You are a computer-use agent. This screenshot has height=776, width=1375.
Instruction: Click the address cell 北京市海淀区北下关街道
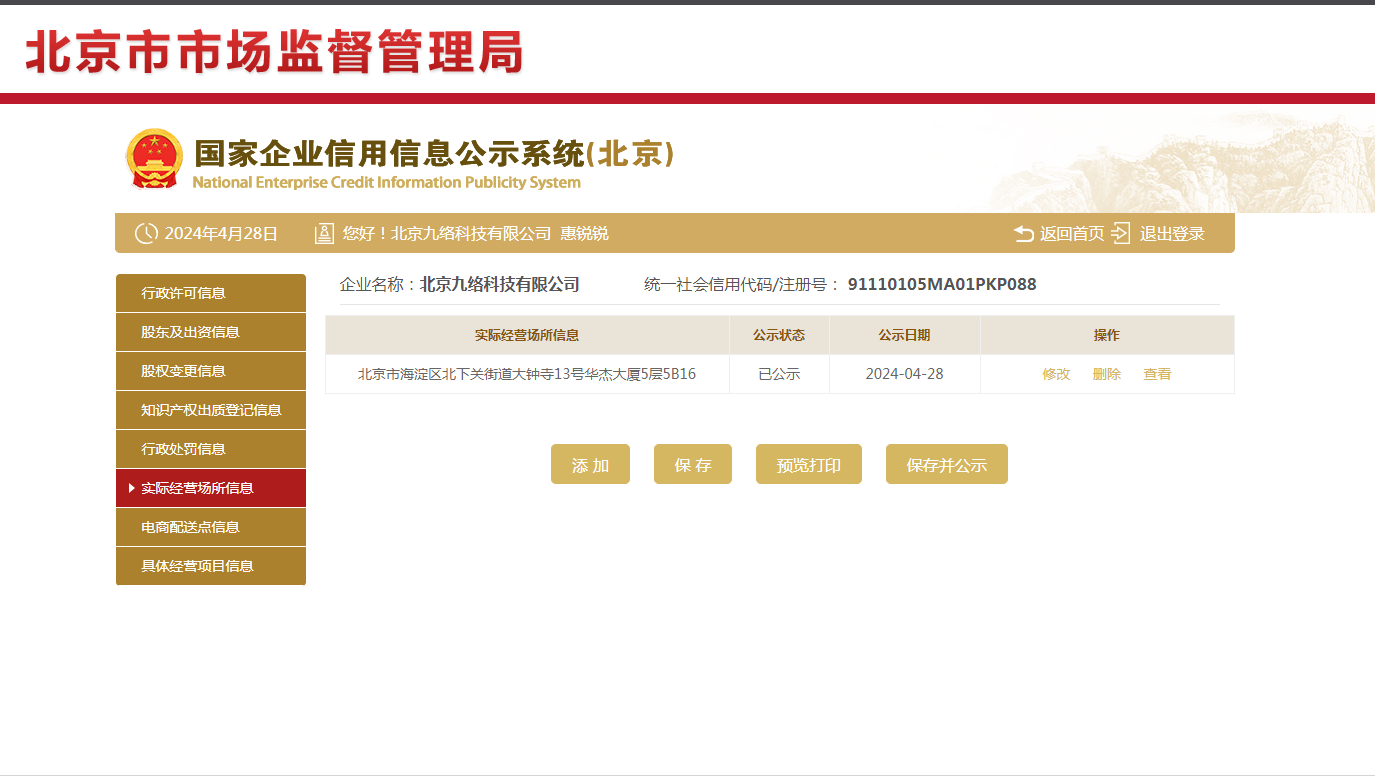527,374
